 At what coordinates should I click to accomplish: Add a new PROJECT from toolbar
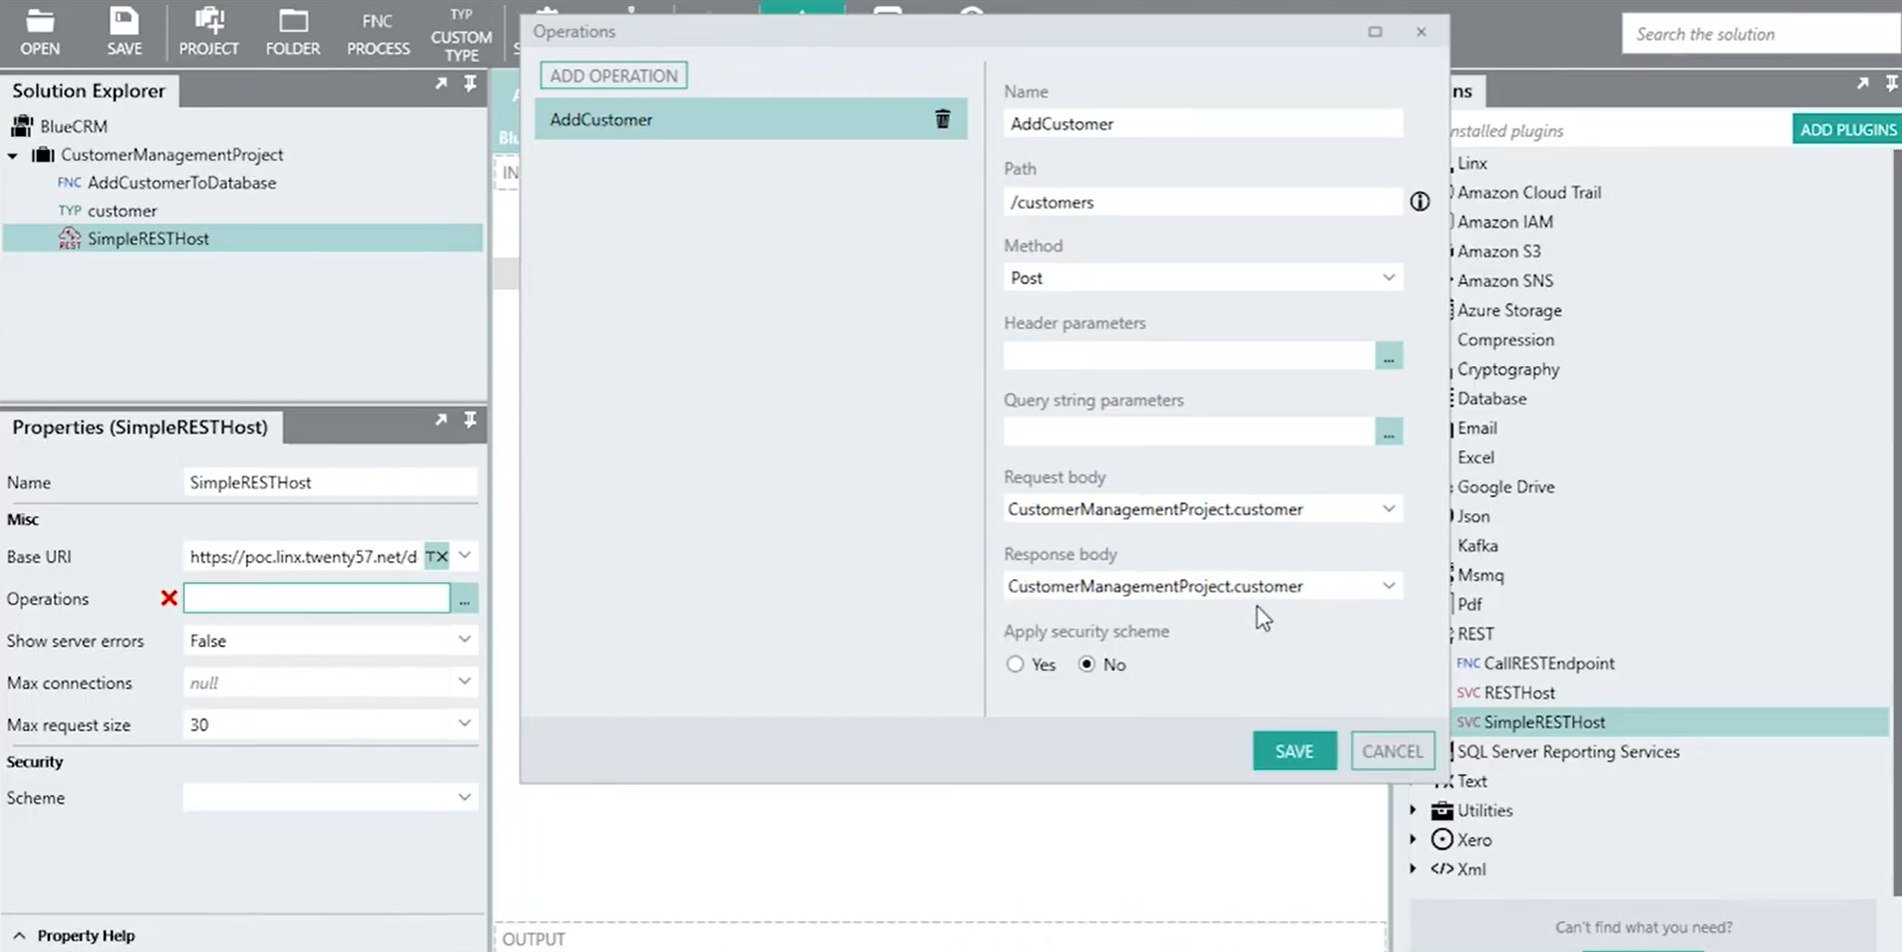click(x=208, y=32)
